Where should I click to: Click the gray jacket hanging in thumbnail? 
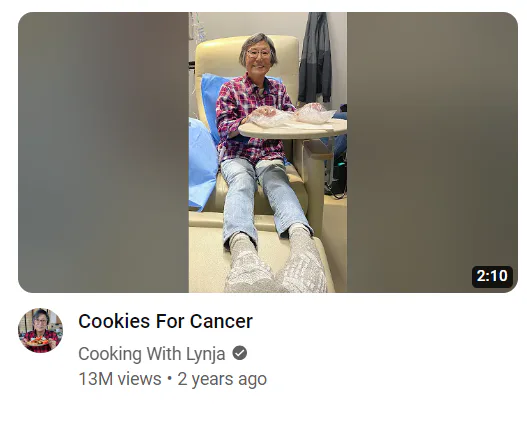click(x=315, y=57)
